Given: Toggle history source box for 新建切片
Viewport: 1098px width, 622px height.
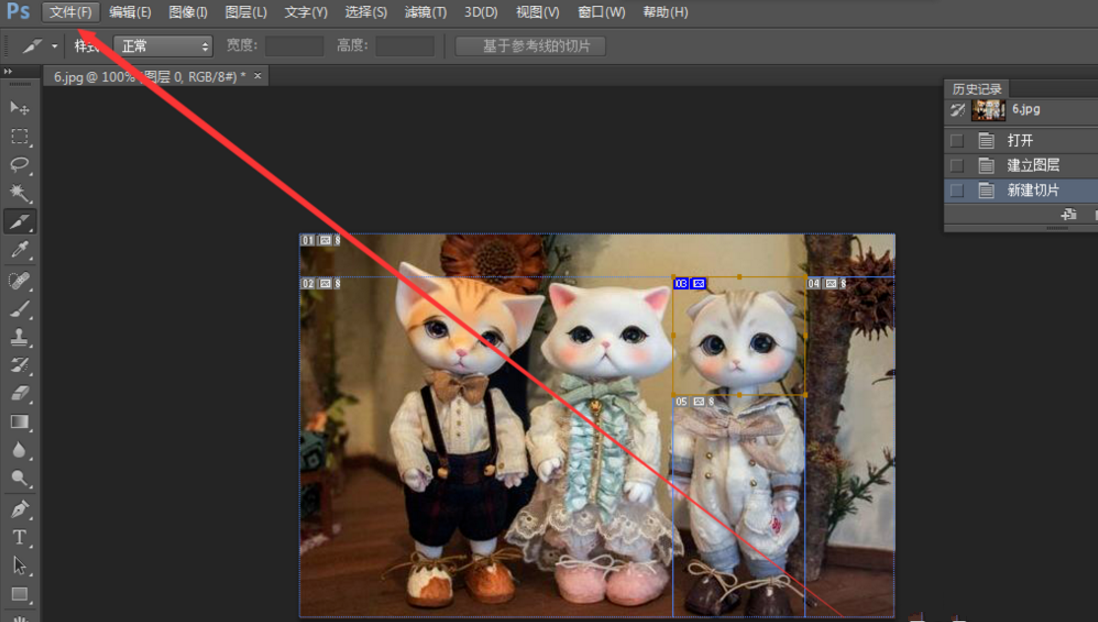Looking at the screenshot, I should [x=957, y=190].
